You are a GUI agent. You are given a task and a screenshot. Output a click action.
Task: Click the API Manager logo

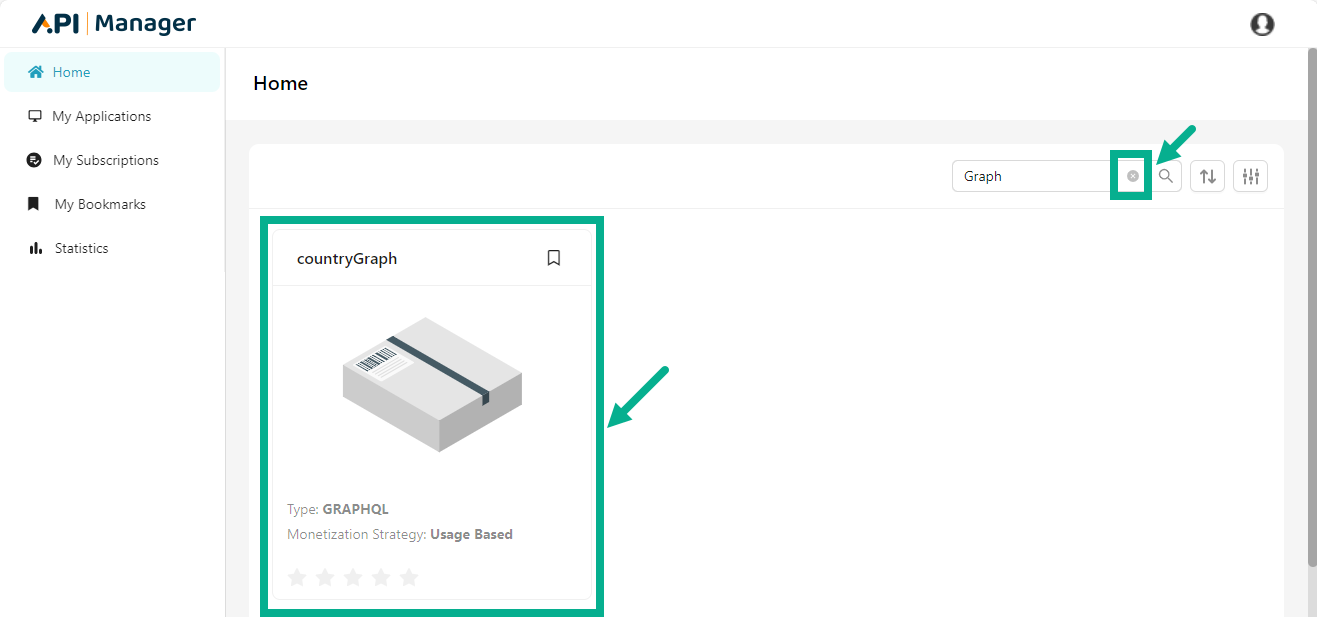[114, 24]
